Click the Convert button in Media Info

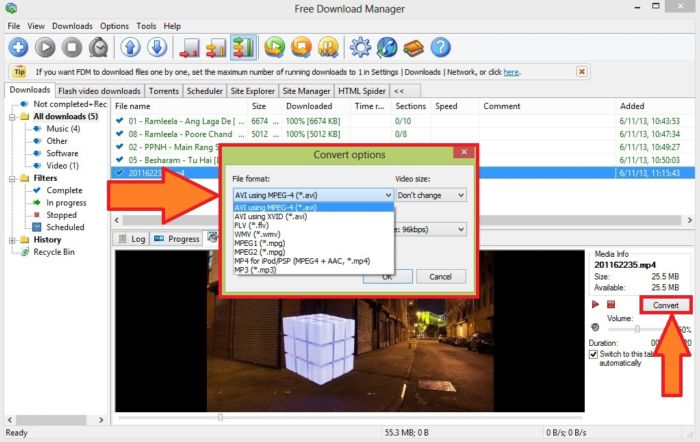[666, 305]
